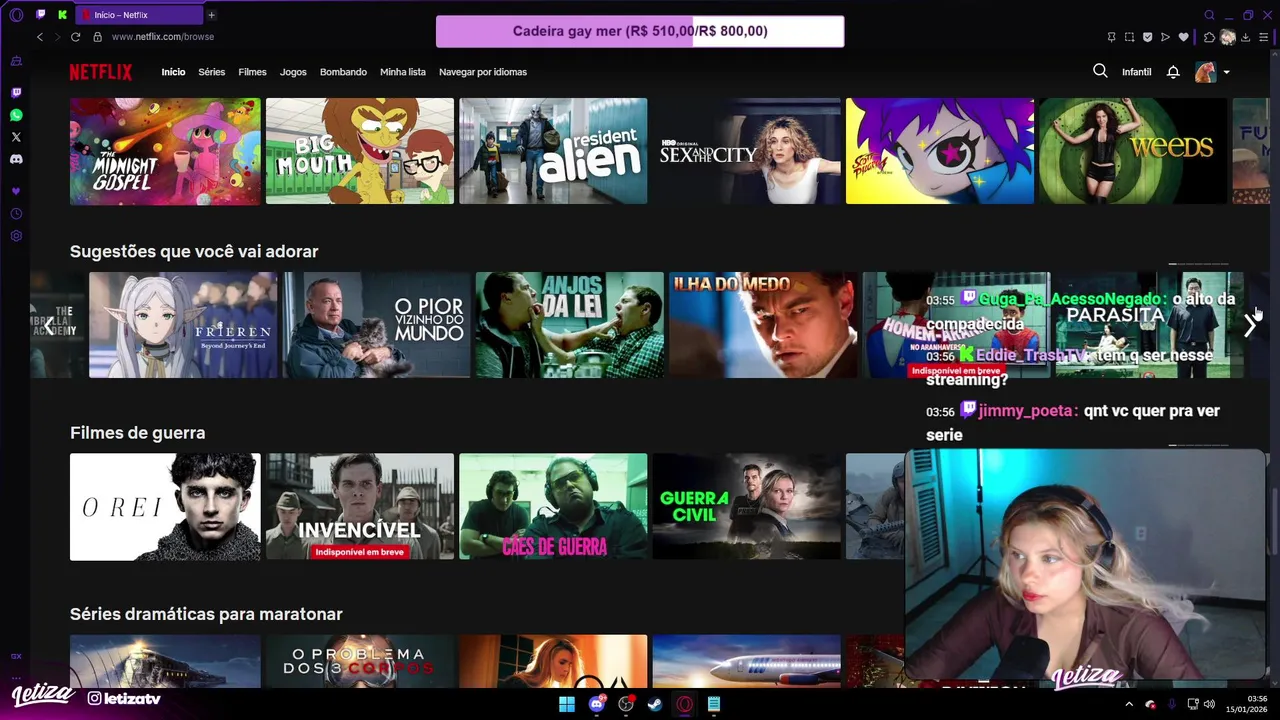Open The Midnight Gospel thumbnail
Viewport: 1280px width, 720px height.
tap(165, 151)
